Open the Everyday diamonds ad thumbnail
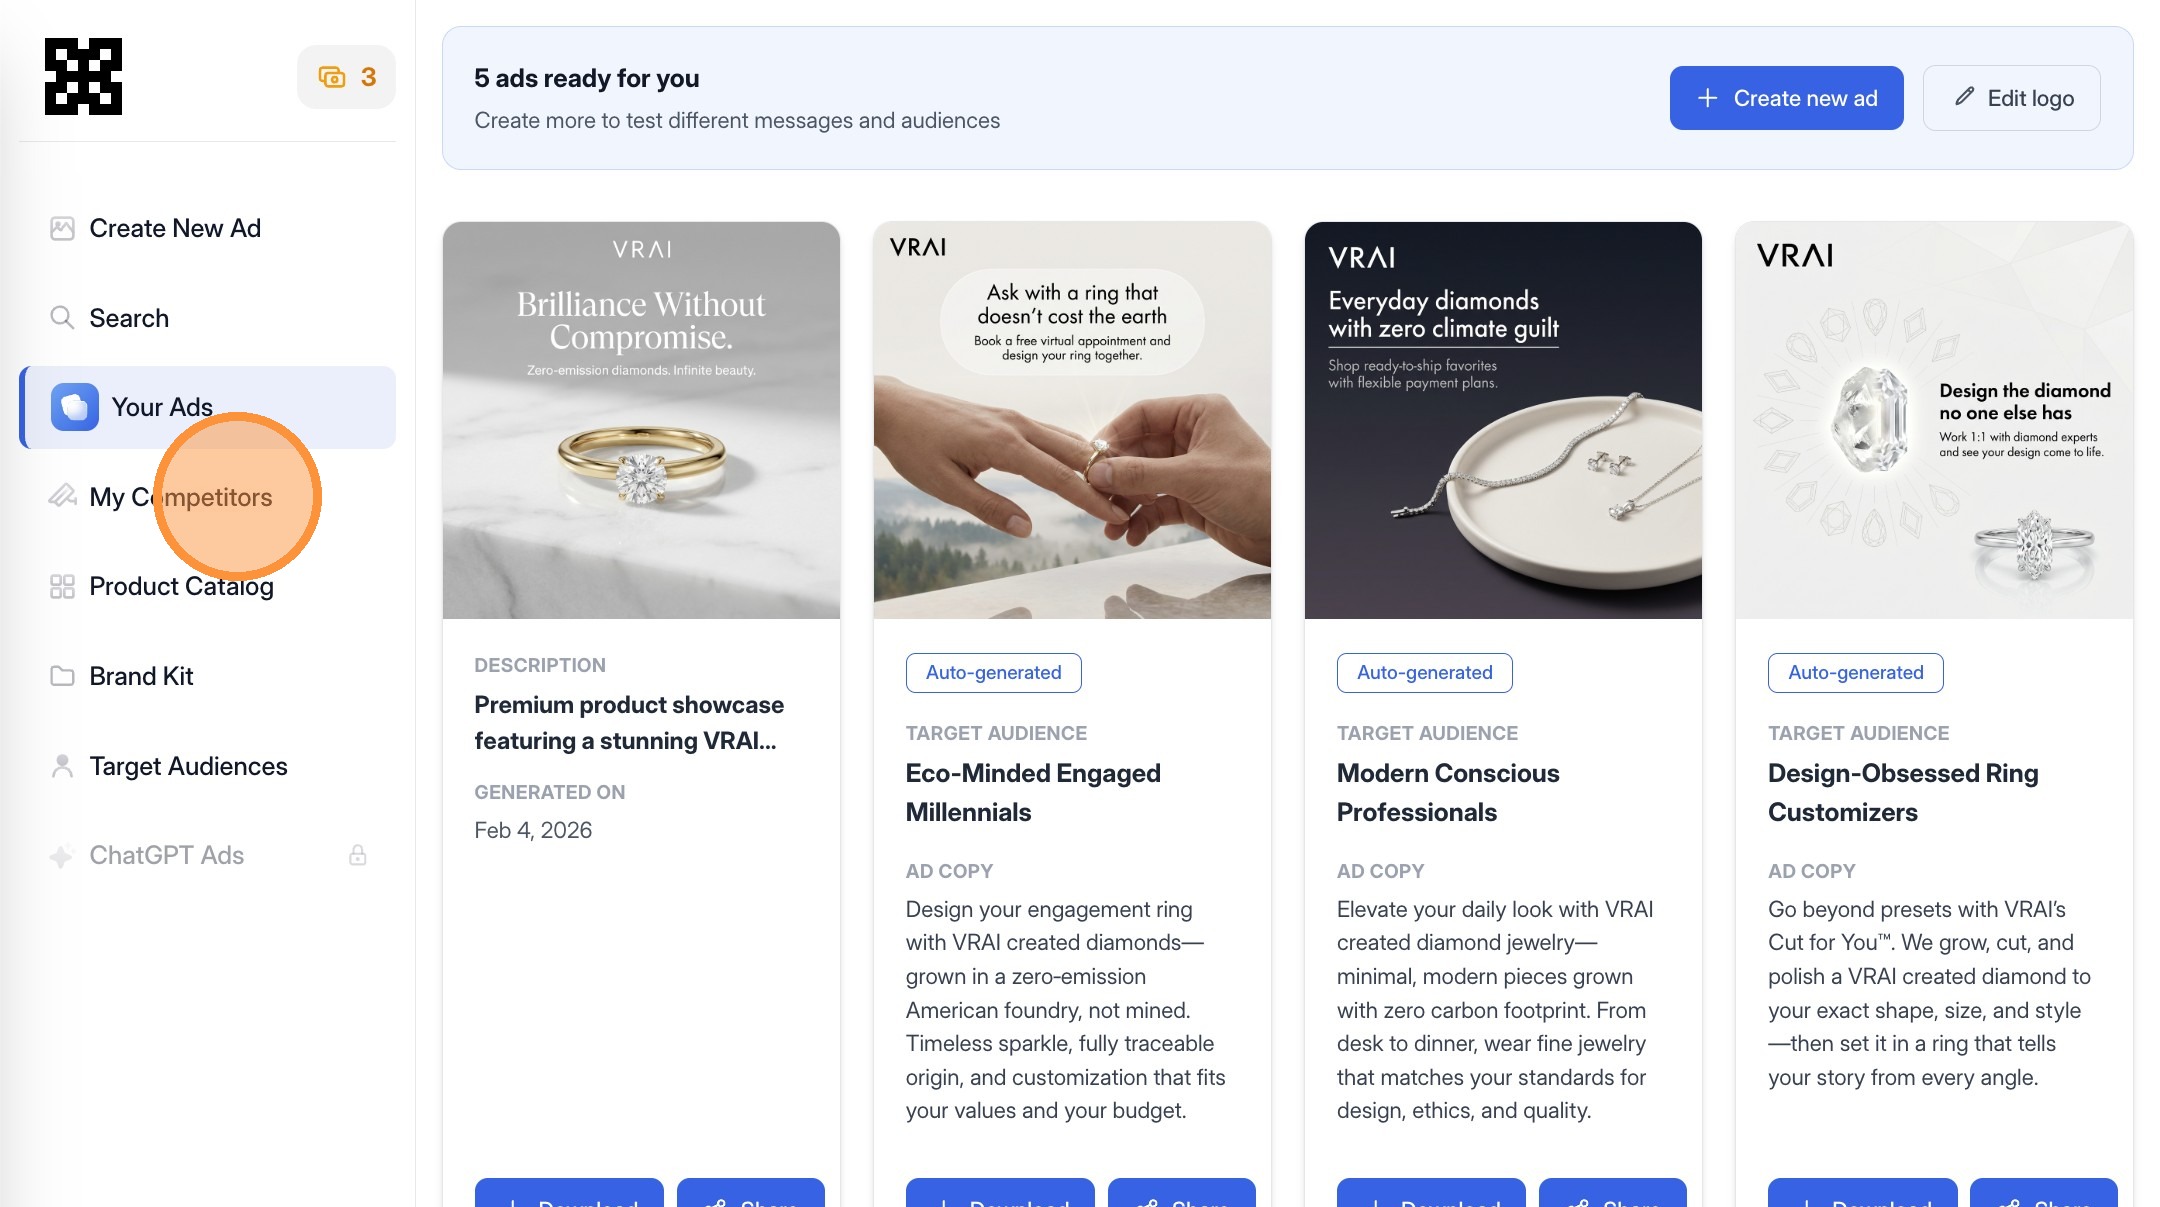Screen dimensions: 2160x1207 [x=1503, y=420]
